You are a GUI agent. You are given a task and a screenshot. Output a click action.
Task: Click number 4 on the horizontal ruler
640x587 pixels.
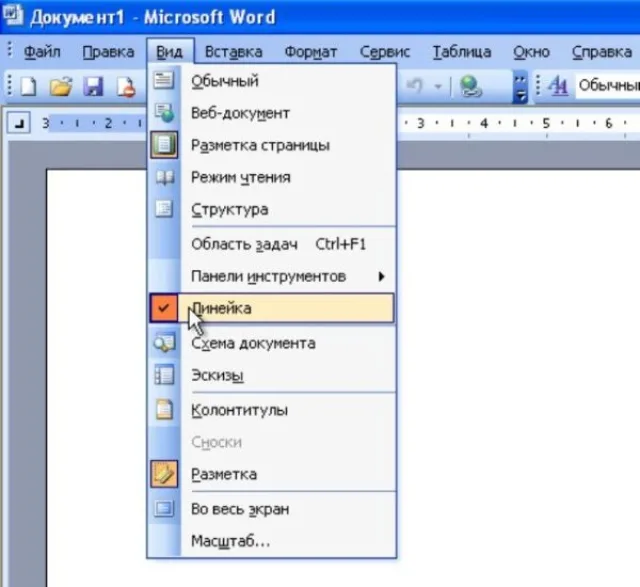[484, 123]
